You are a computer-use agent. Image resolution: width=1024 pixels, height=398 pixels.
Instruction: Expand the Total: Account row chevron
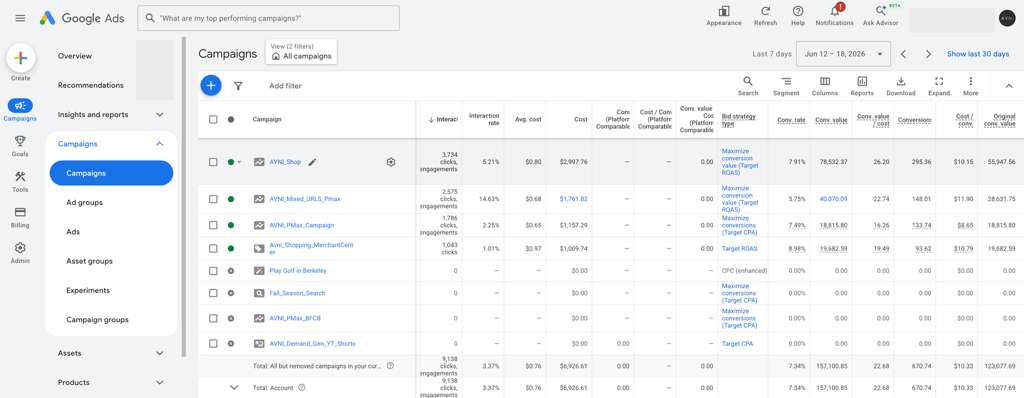tap(234, 388)
